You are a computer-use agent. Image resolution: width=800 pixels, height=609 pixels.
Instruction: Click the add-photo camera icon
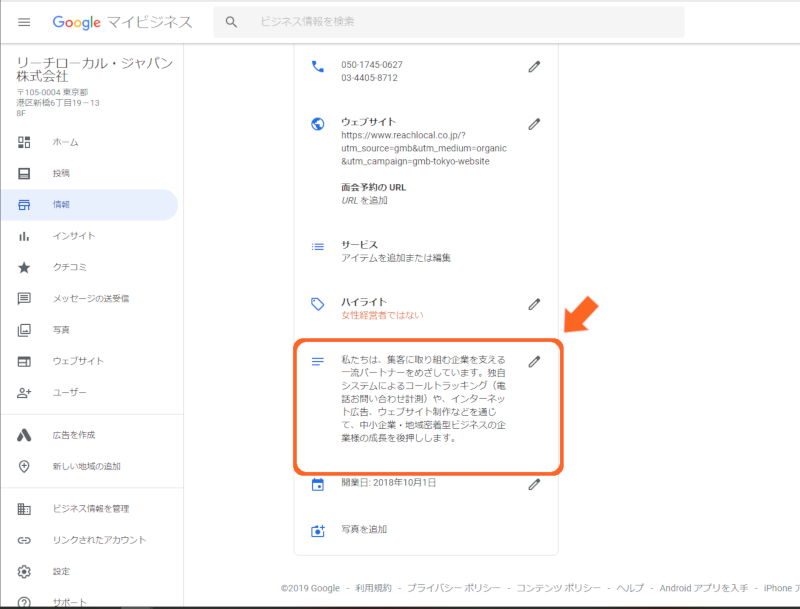click(x=318, y=531)
